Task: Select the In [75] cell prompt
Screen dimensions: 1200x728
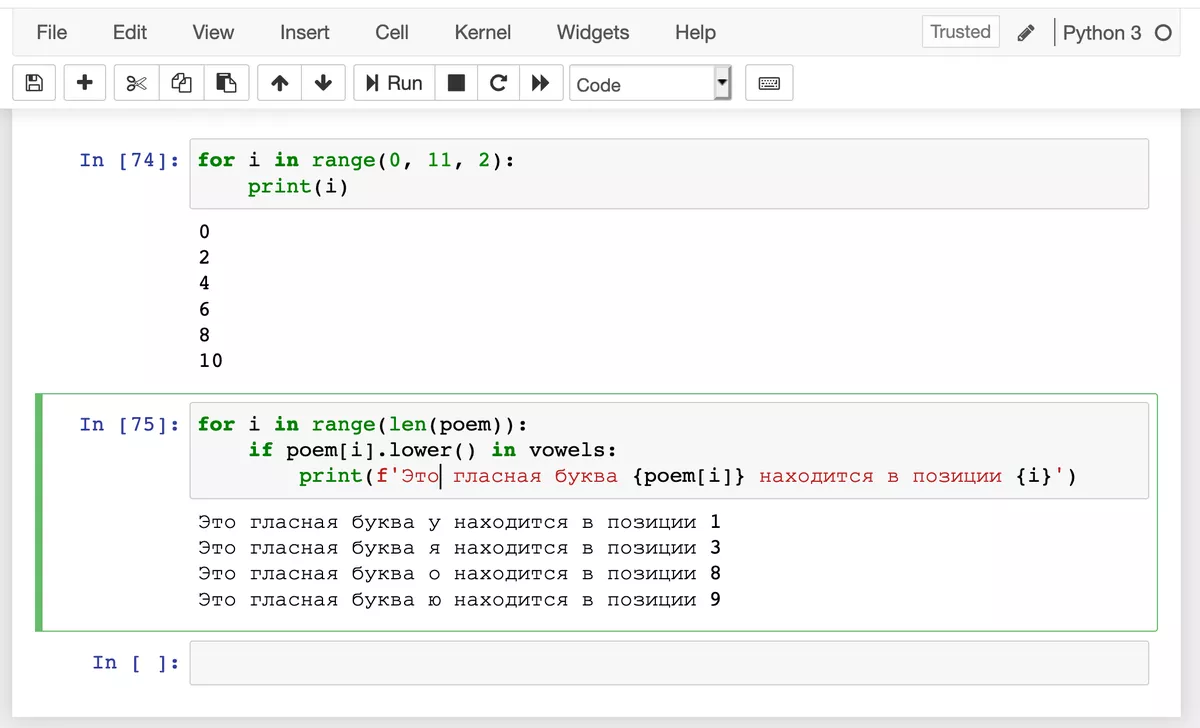Action: click(130, 425)
